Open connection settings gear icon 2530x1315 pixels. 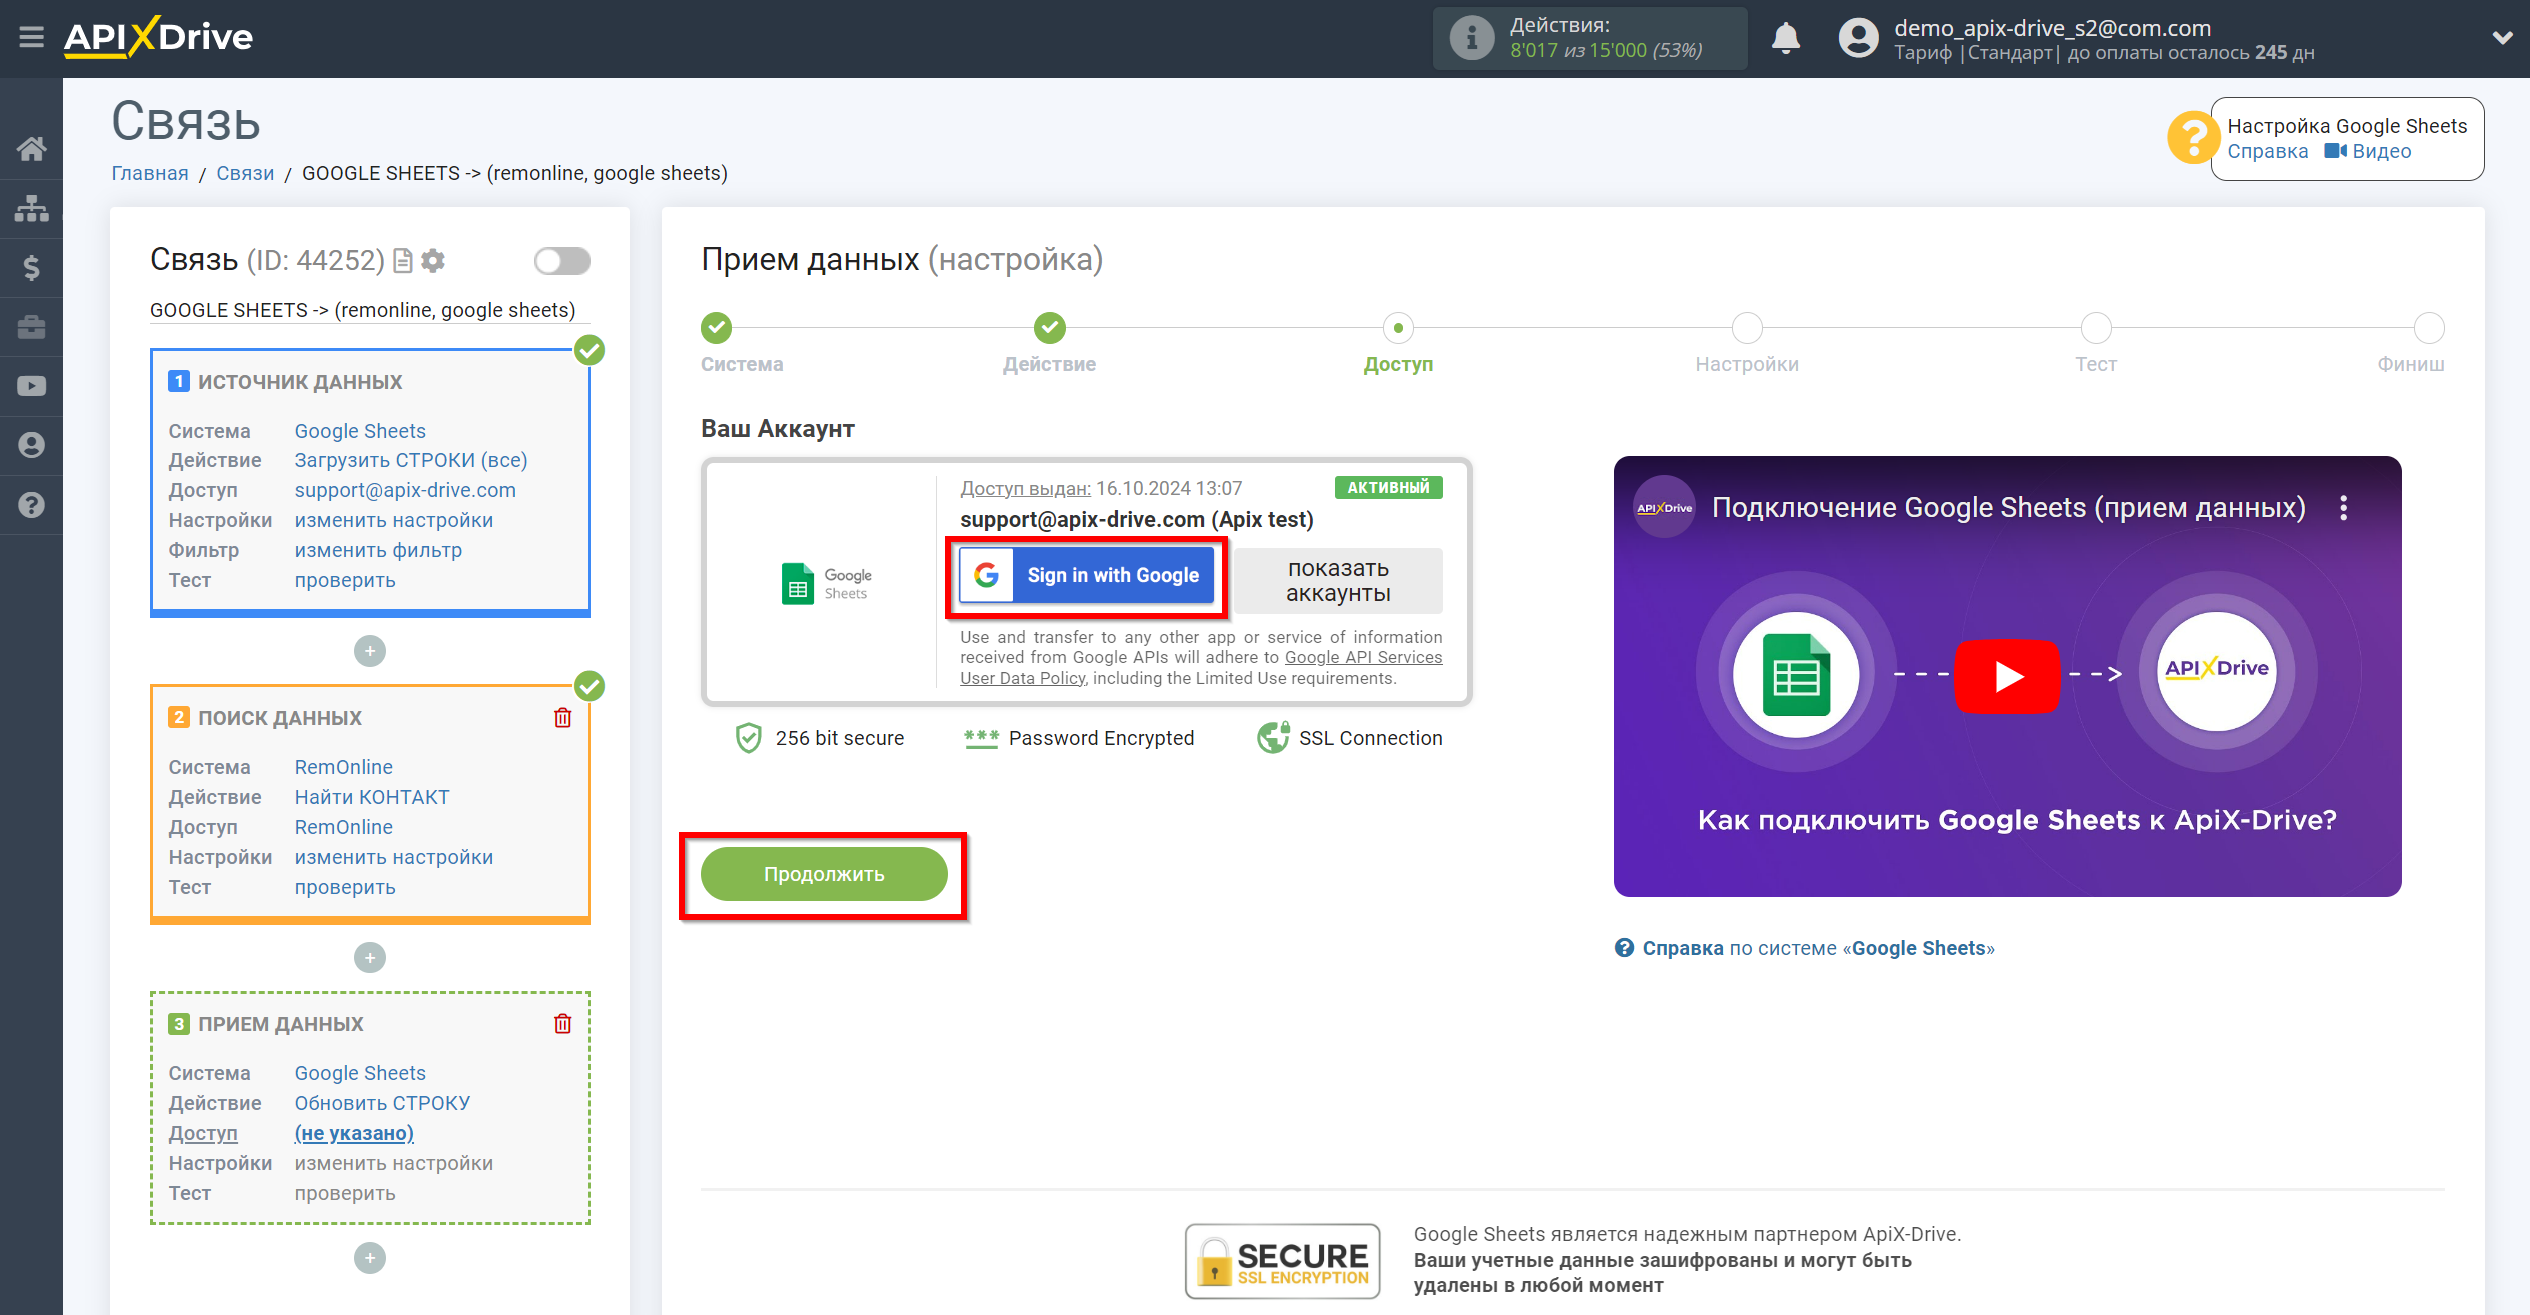[x=433, y=261]
